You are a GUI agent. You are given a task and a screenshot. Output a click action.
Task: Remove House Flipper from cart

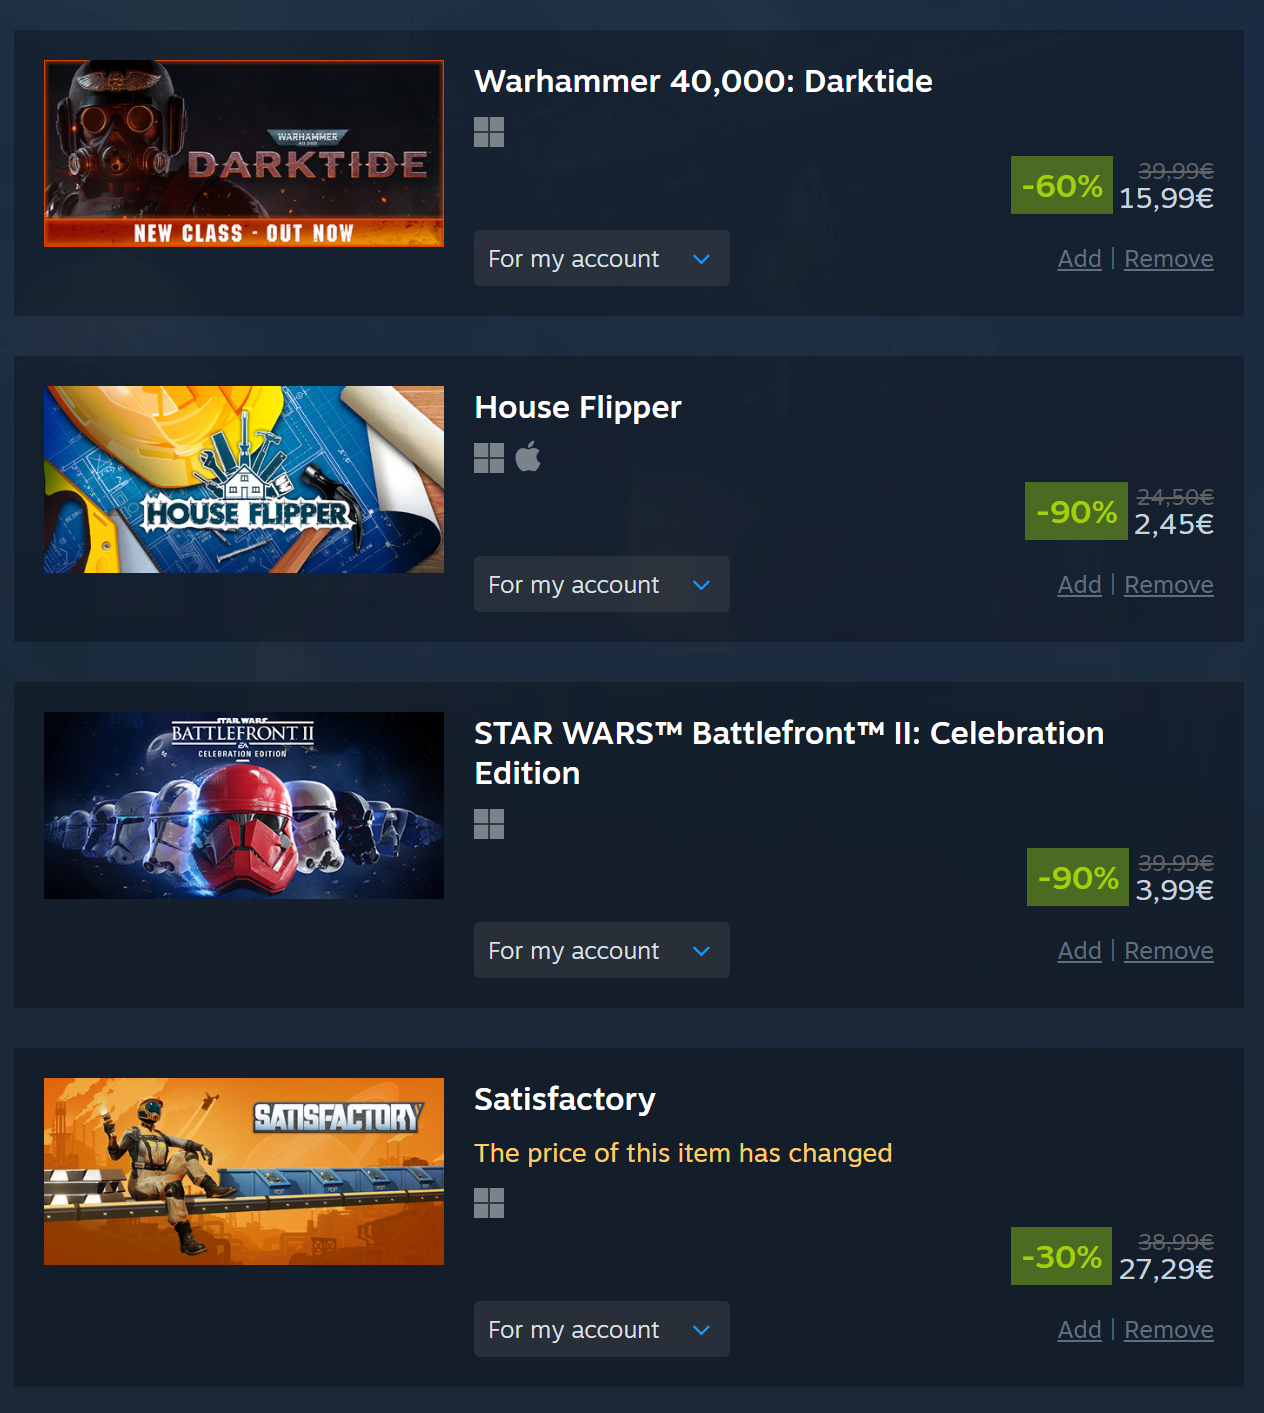(x=1169, y=585)
